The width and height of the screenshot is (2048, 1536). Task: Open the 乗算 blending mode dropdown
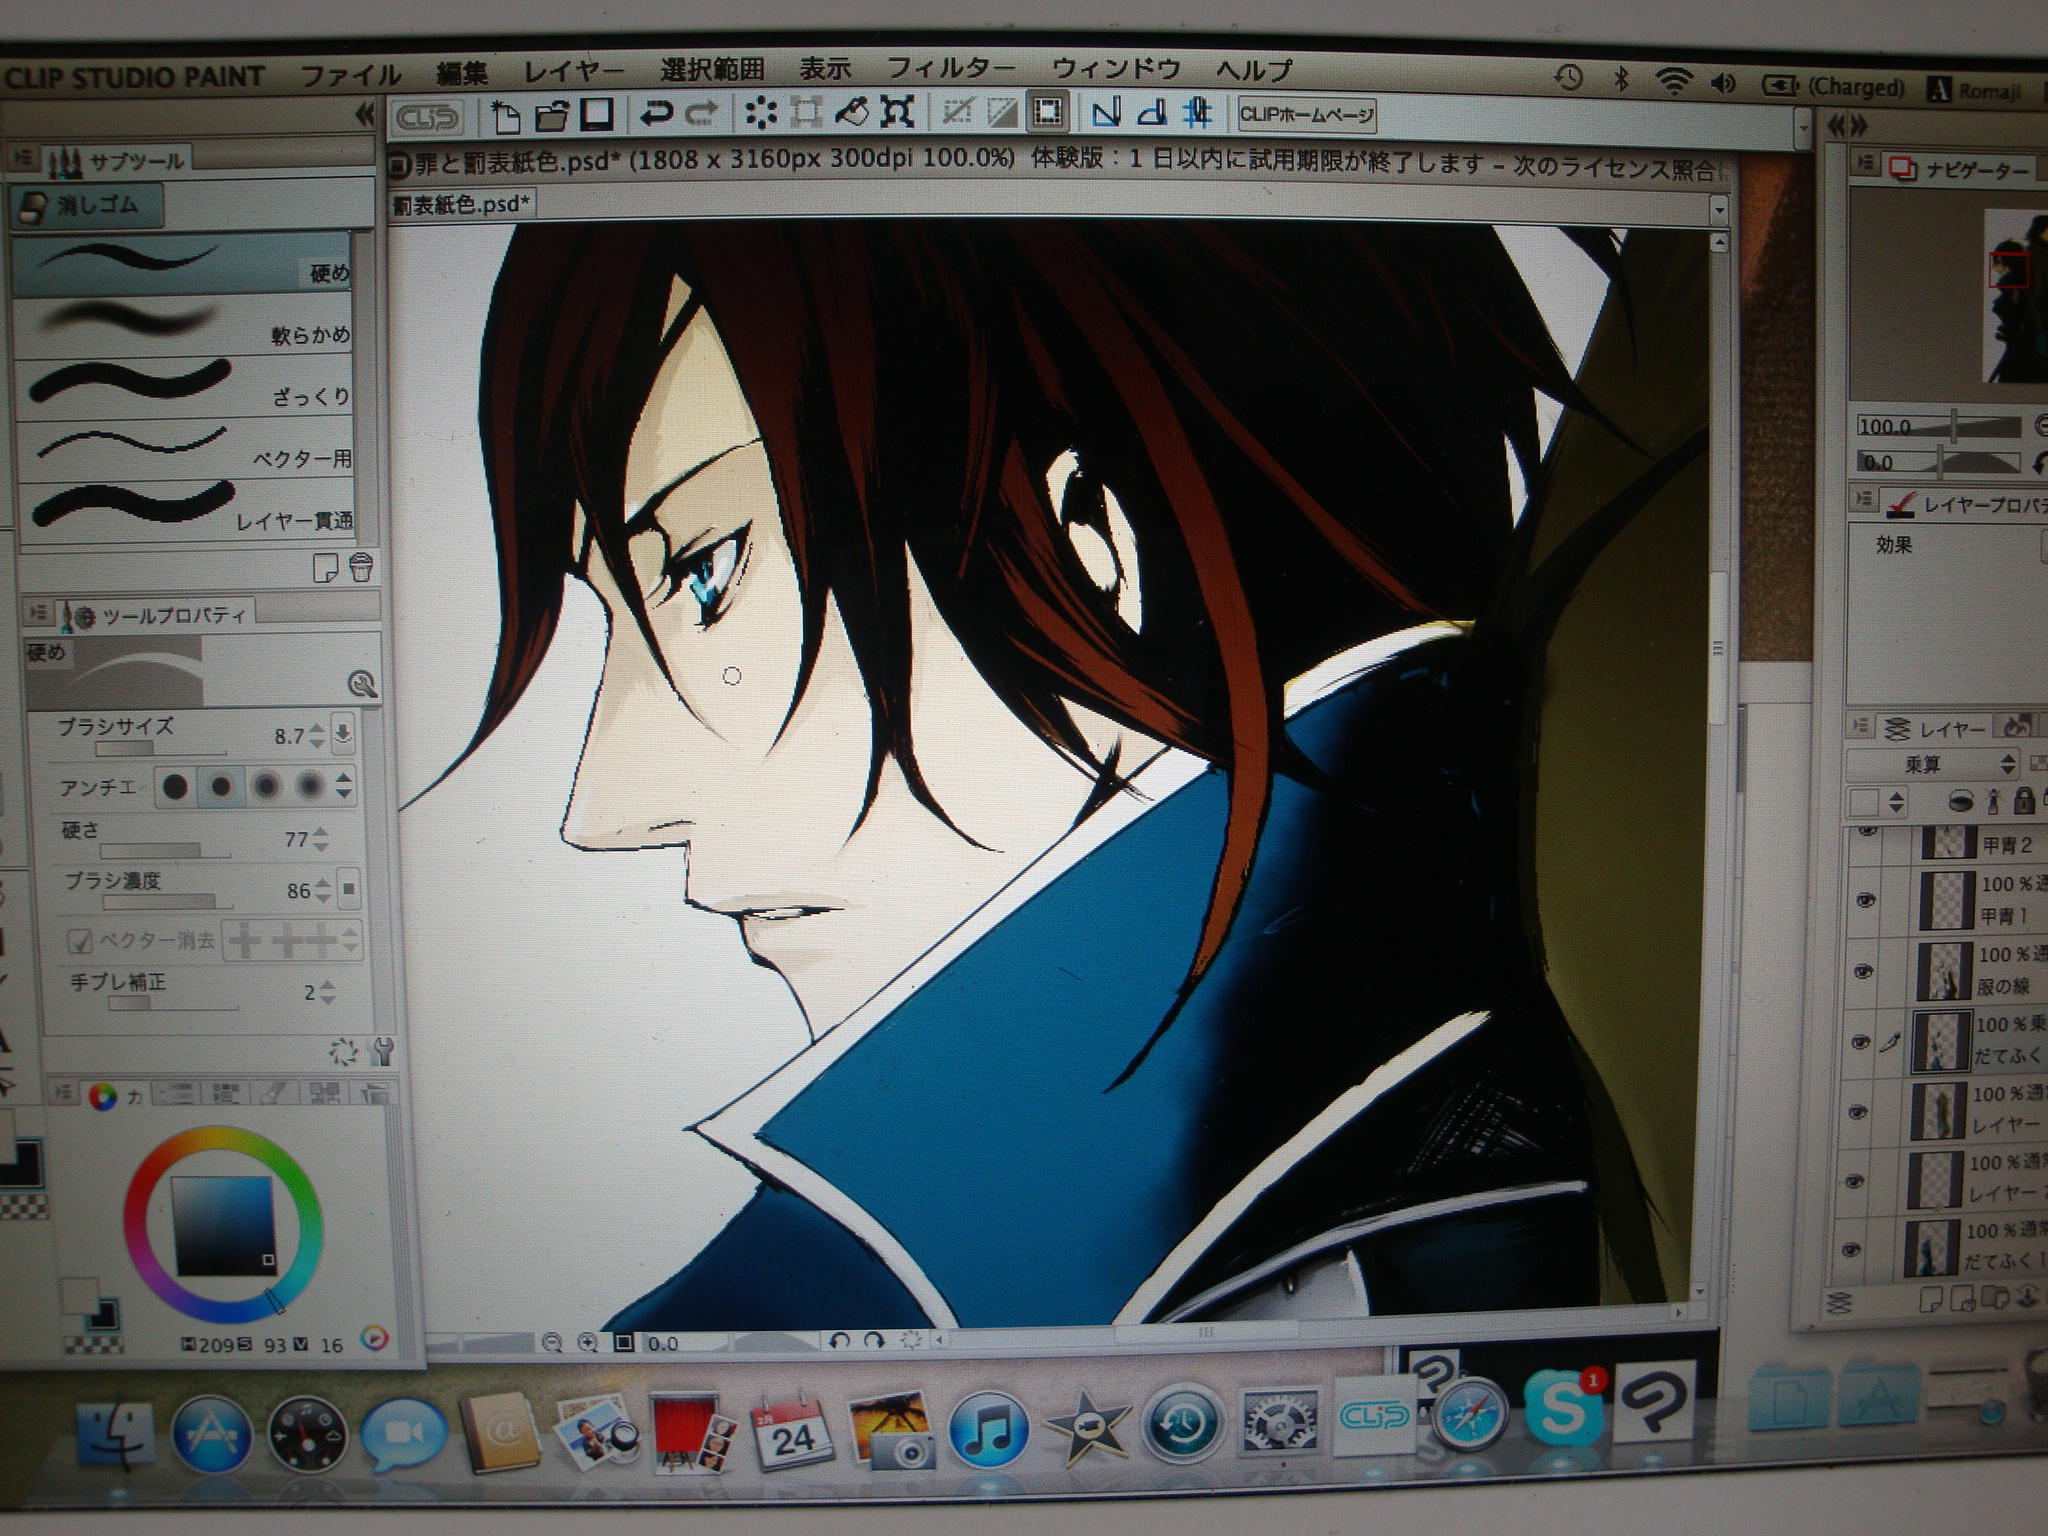pyautogui.click(x=1932, y=764)
